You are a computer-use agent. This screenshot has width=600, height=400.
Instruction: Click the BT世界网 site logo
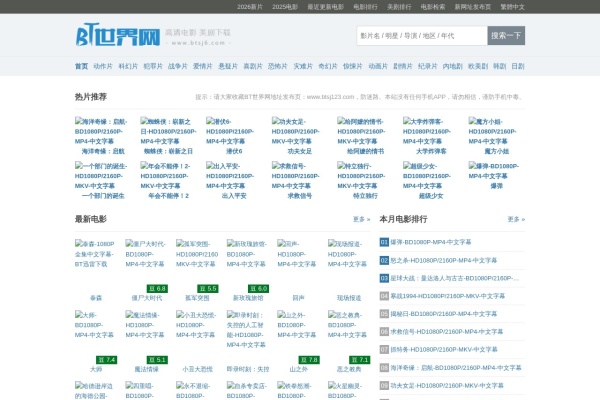tap(117, 35)
